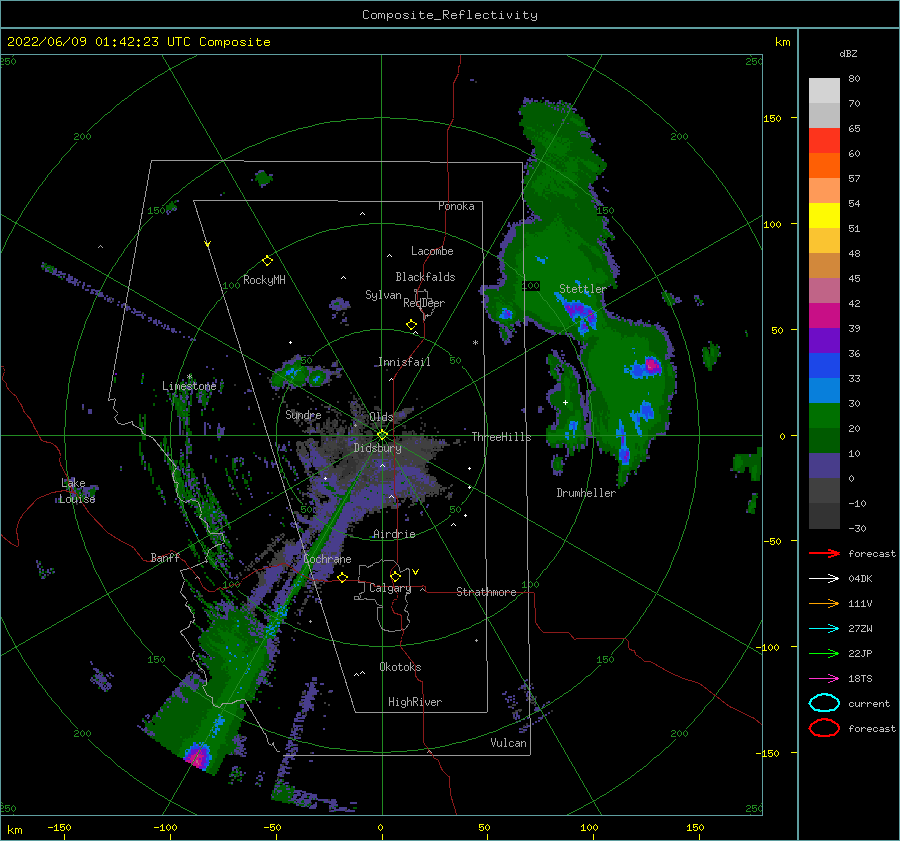This screenshot has width=900, height=841.
Task: Click the Drumheller town label
Action: [x=586, y=493]
